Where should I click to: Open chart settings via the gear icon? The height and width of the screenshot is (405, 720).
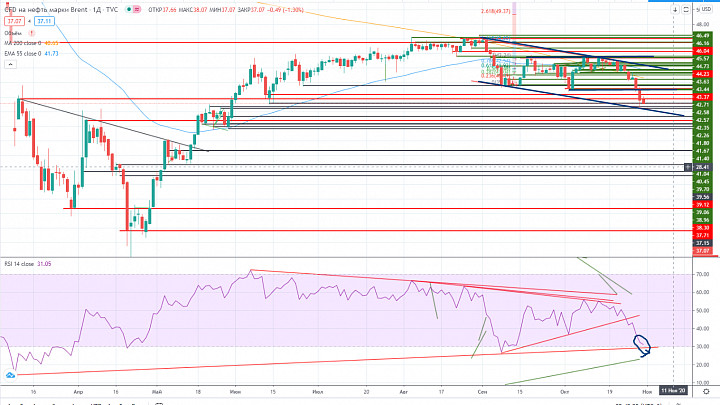[x=707, y=391]
